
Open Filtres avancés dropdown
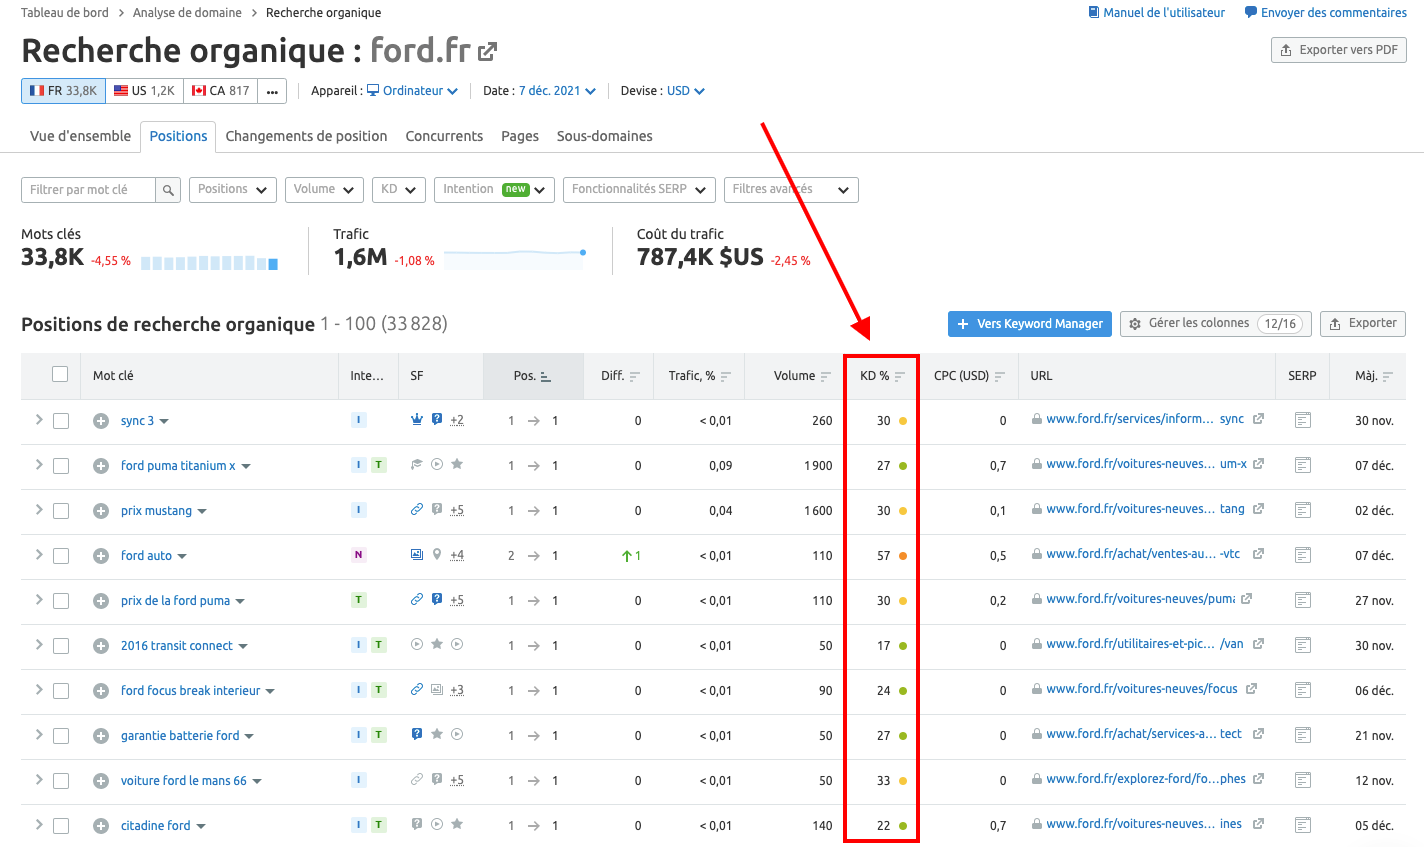tap(791, 190)
